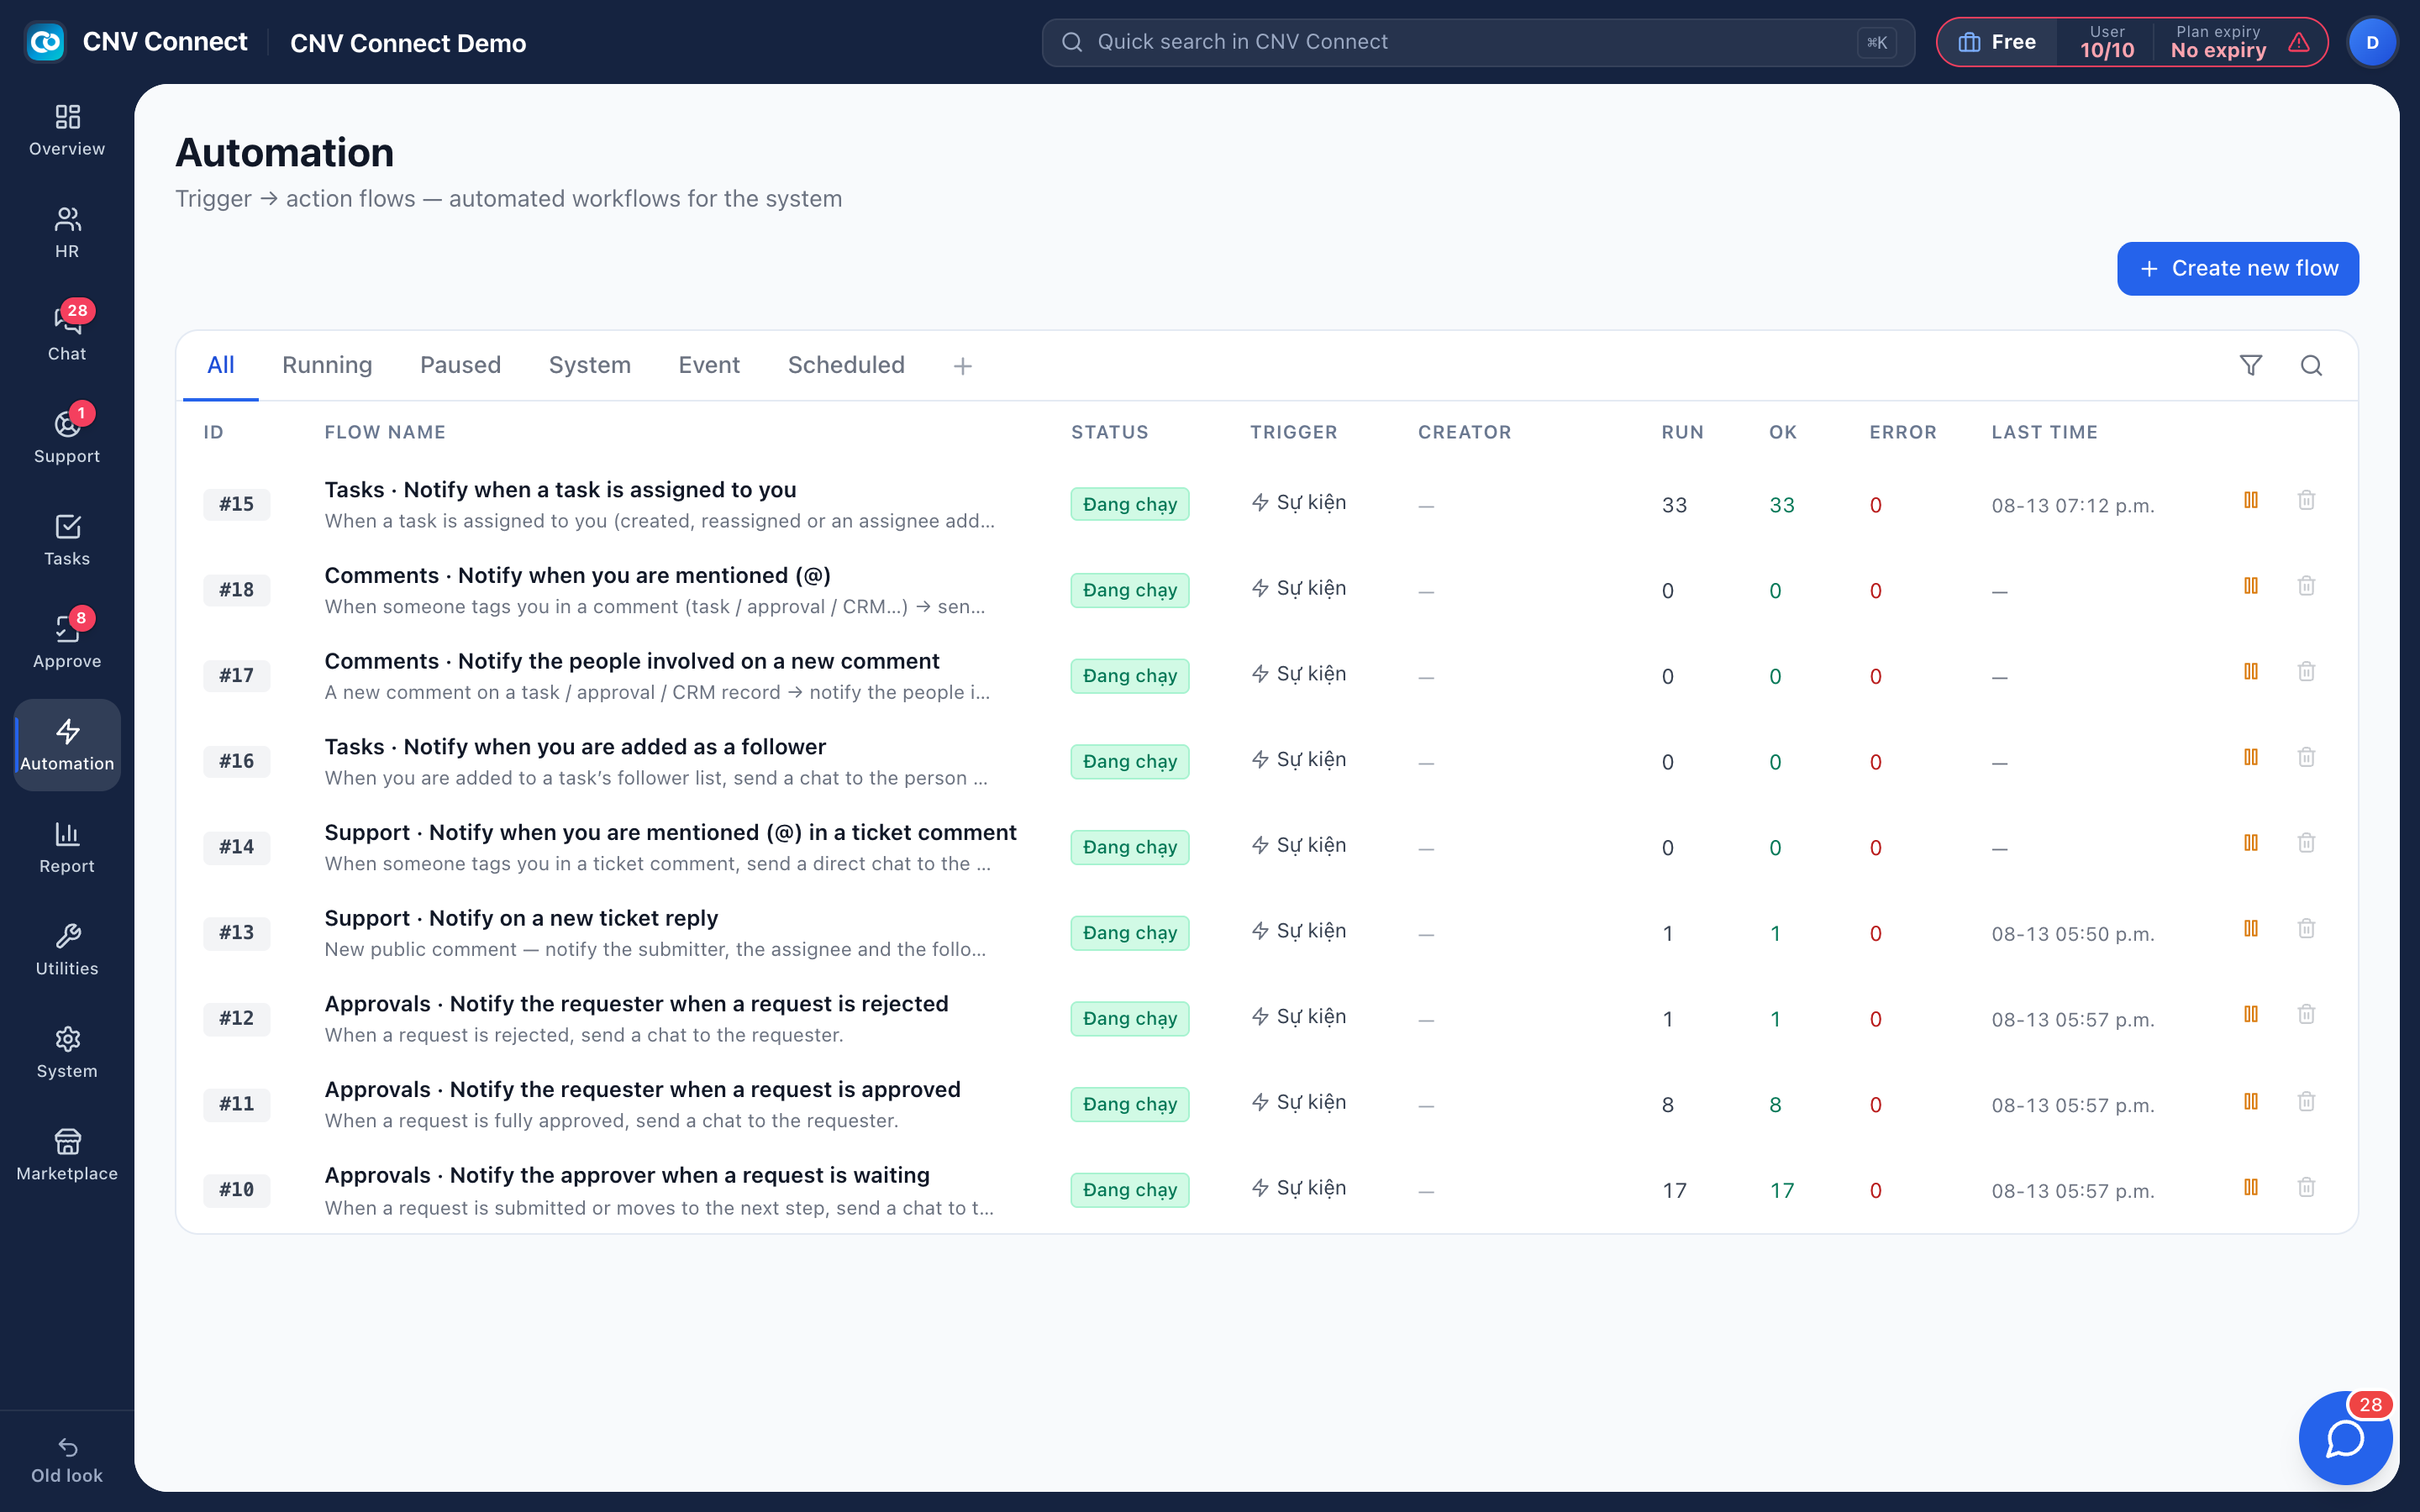
Task: Open the filter icon for flows
Action: (2250, 365)
